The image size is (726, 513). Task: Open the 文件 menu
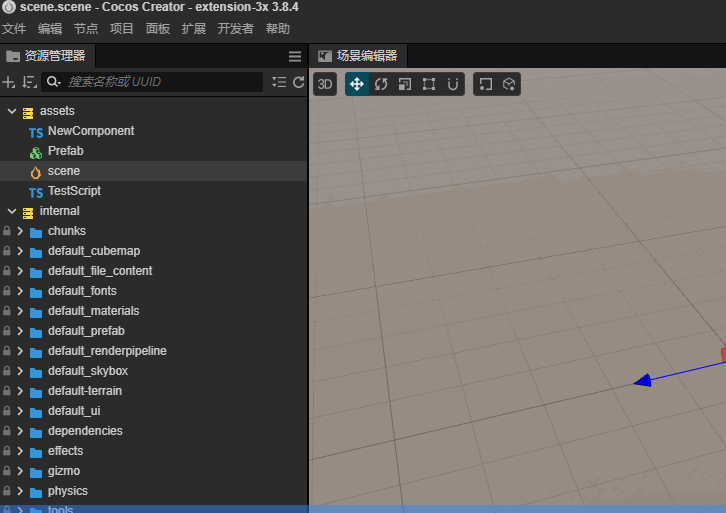click(14, 29)
